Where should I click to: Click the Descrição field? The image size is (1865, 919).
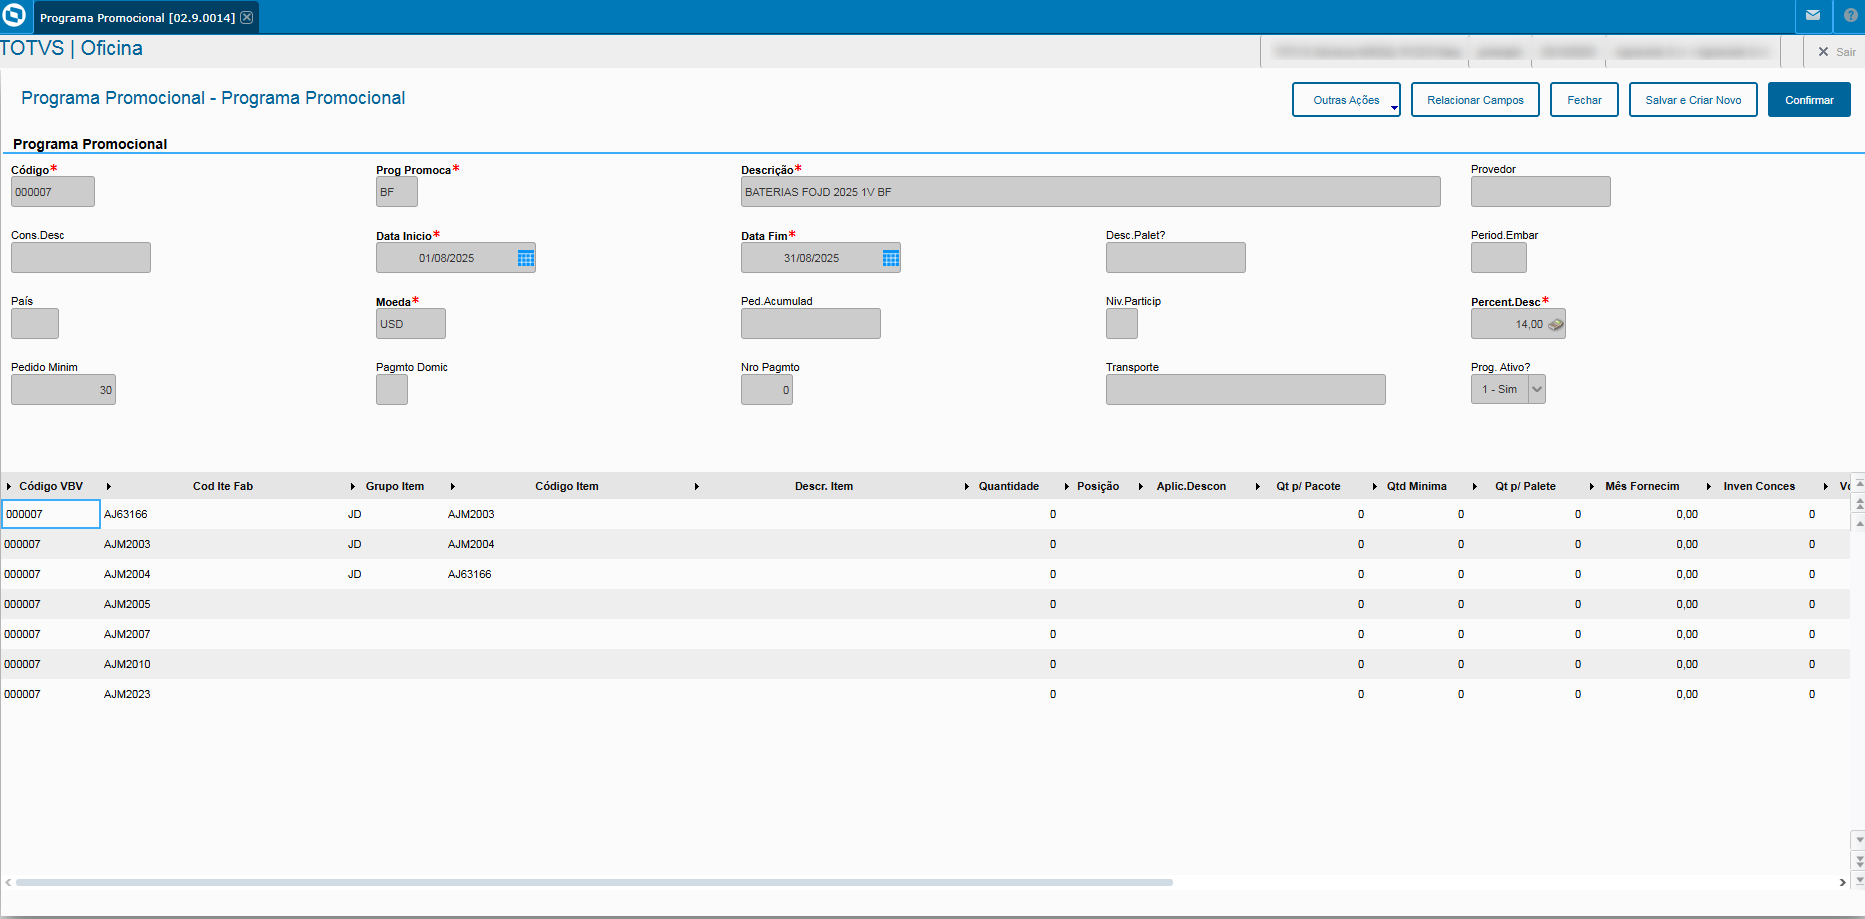point(1091,192)
